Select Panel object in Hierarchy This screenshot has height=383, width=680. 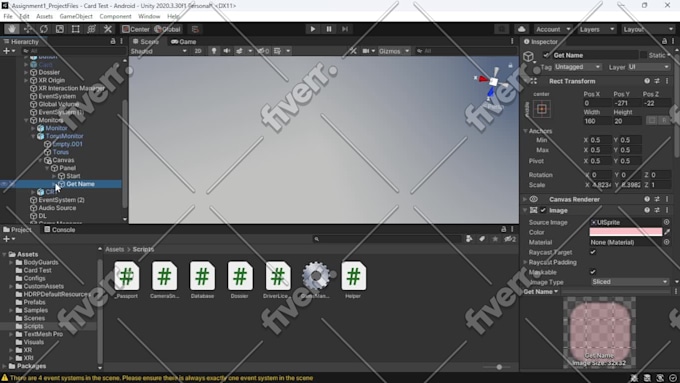[x=68, y=168]
